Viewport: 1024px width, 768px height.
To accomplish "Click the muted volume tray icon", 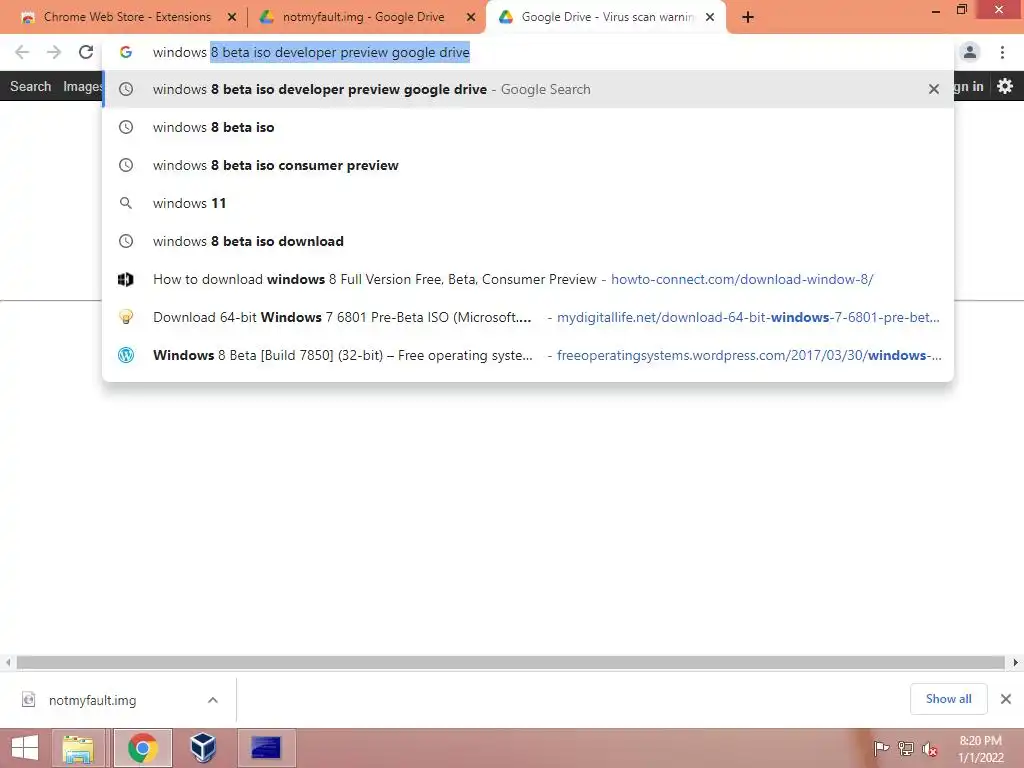I will tap(930, 748).
